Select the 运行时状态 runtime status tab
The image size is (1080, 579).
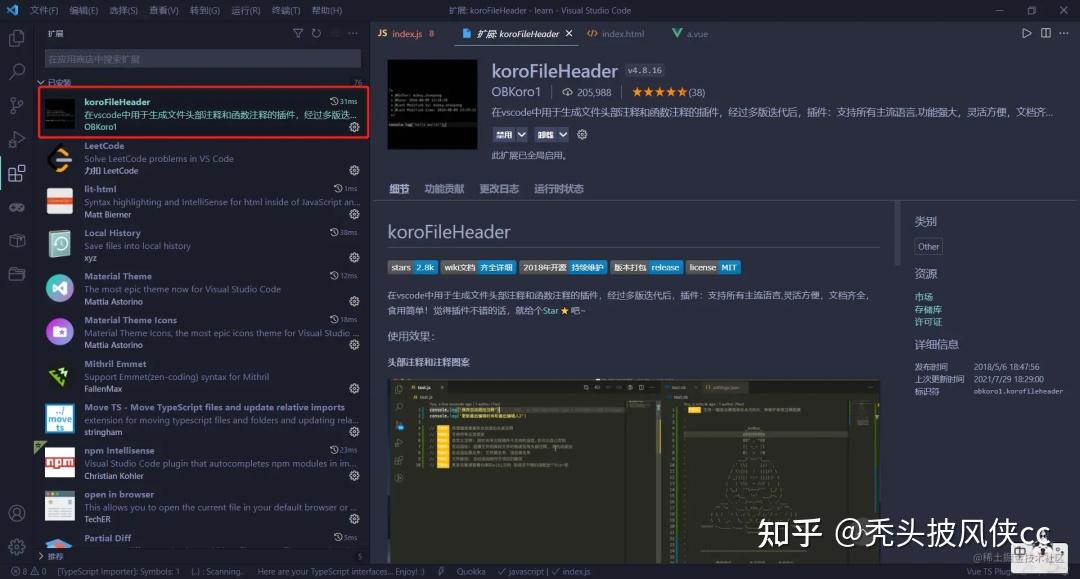tap(559, 189)
